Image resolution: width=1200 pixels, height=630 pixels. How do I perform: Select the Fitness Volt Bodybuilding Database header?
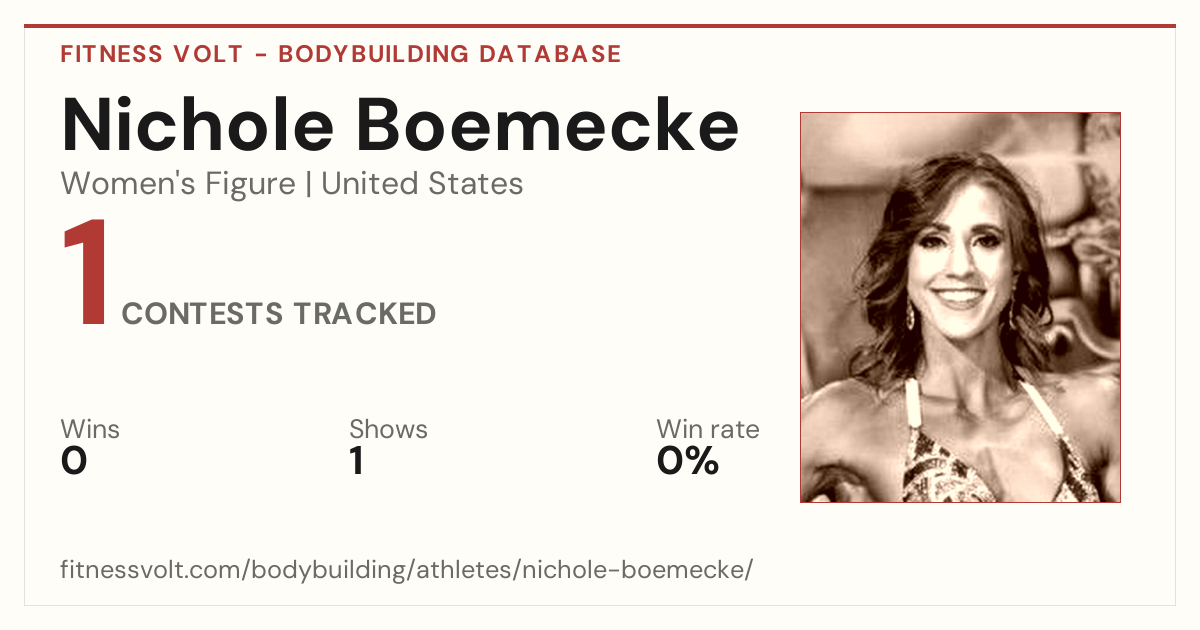tap(341, 54)
